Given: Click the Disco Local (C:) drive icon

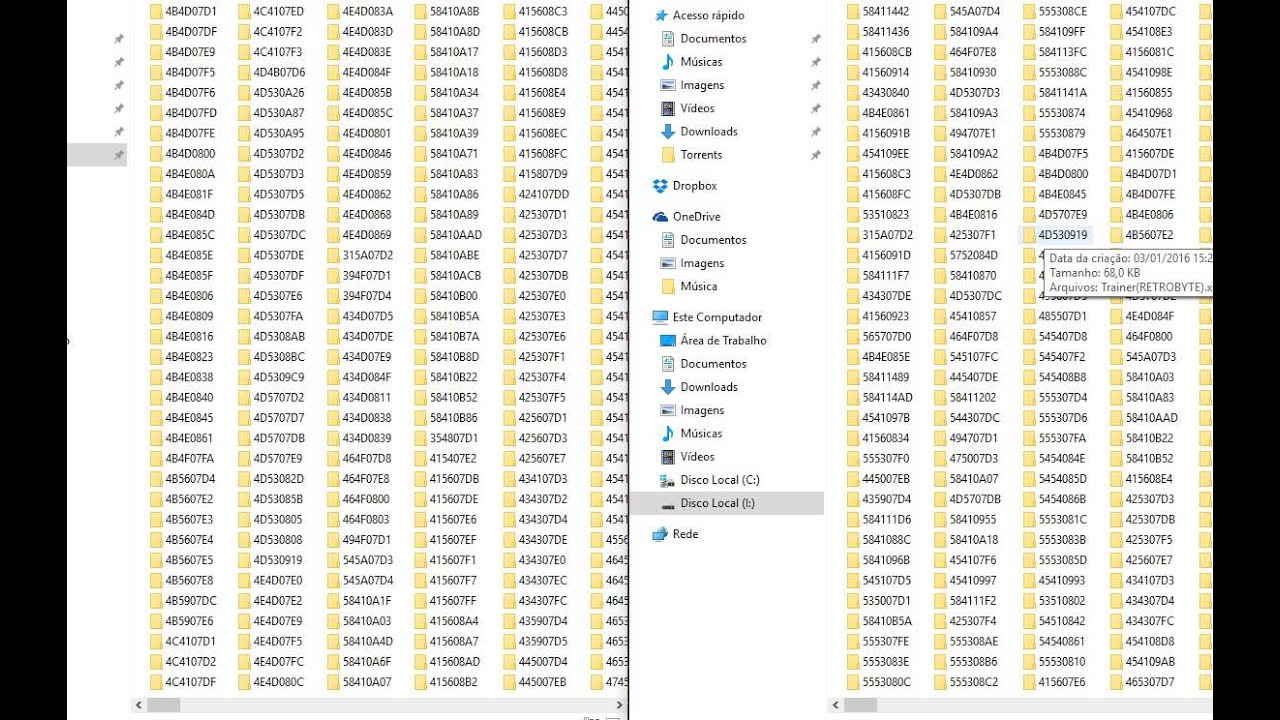Looking at the screenshot, I should pos(669,480).
